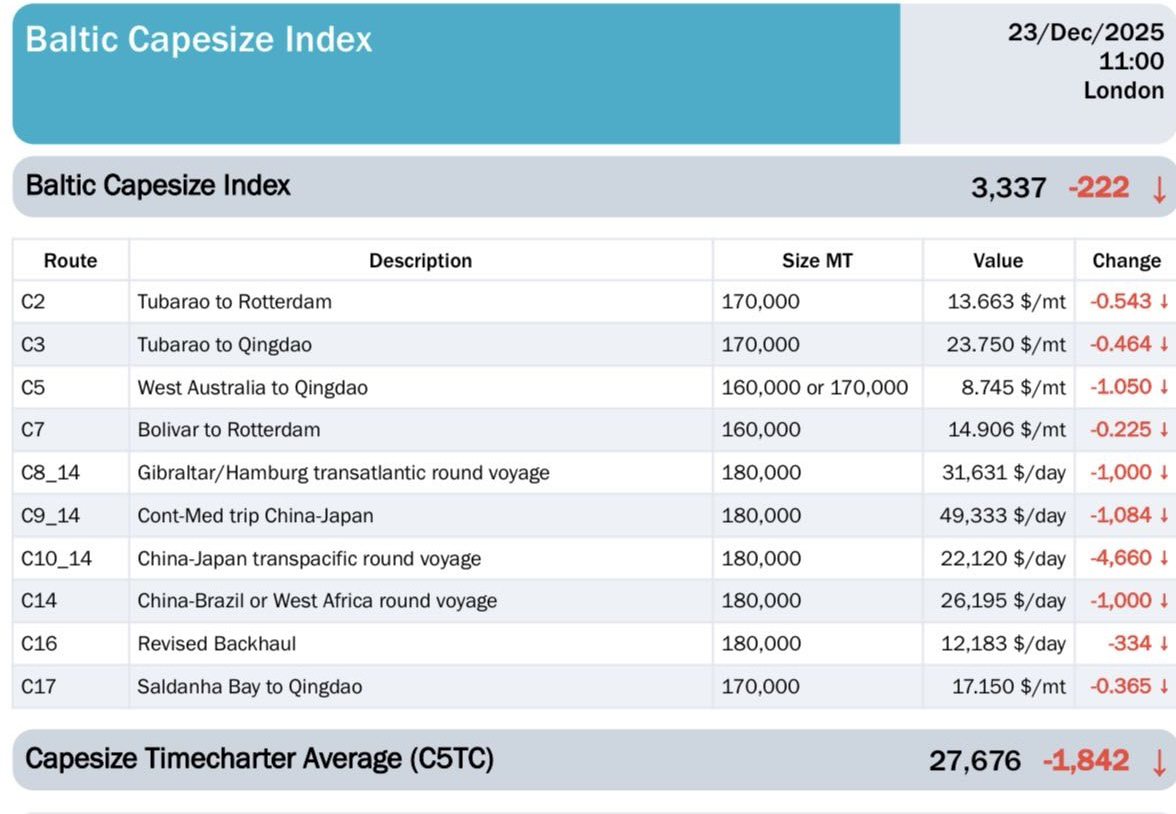Click the Route column header

[x=70, y=260]
